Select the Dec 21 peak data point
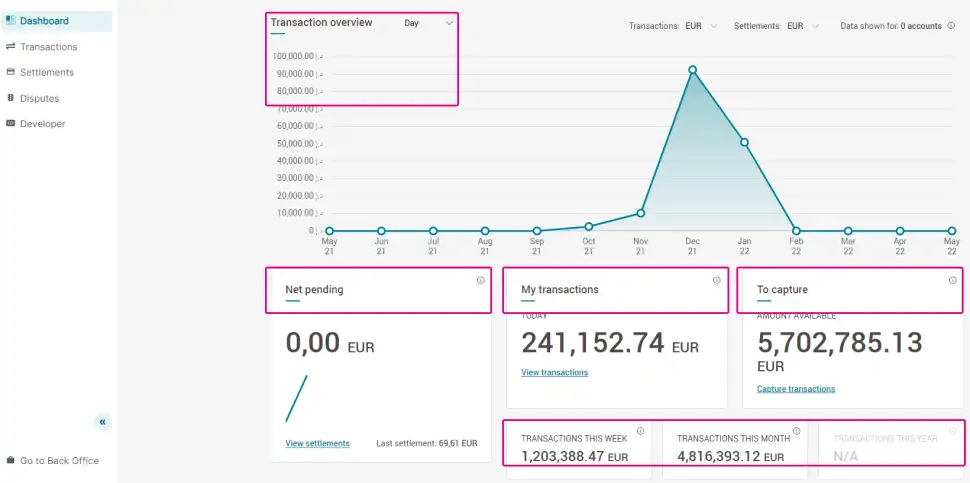Image resolution: width=970 pixels, height=483 pixels. coord(692,70)
